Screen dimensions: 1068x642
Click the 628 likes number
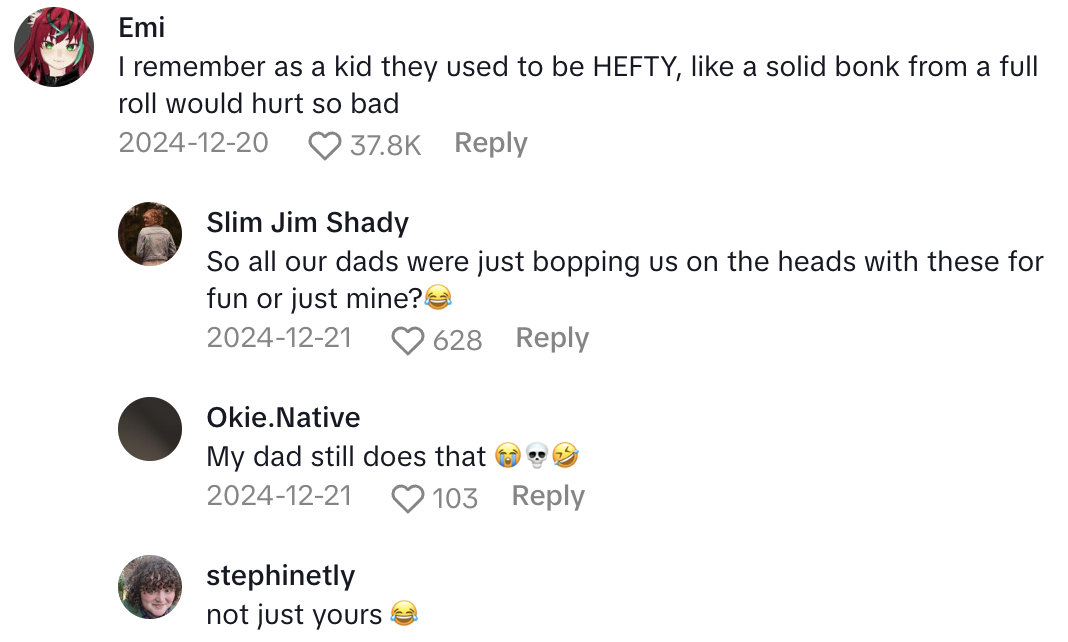(458, 341)
